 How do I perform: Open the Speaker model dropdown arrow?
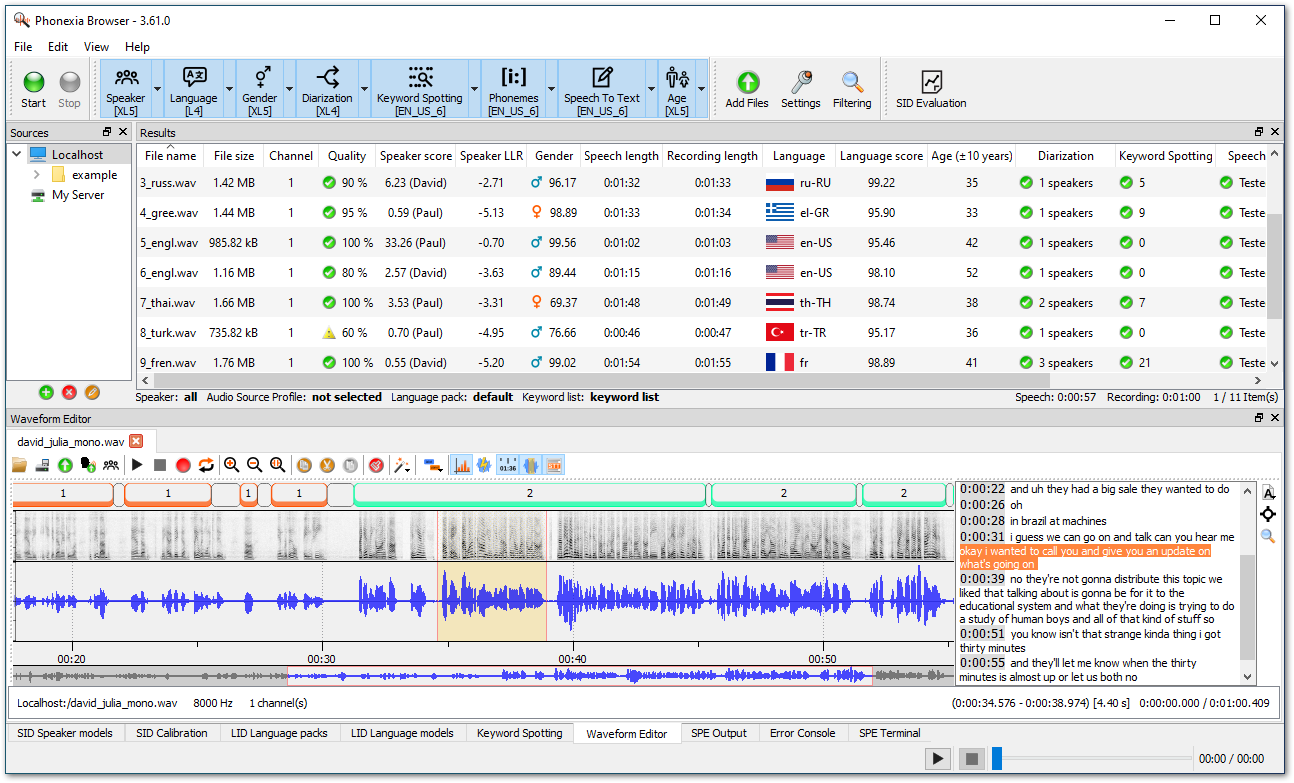[158, 88]
